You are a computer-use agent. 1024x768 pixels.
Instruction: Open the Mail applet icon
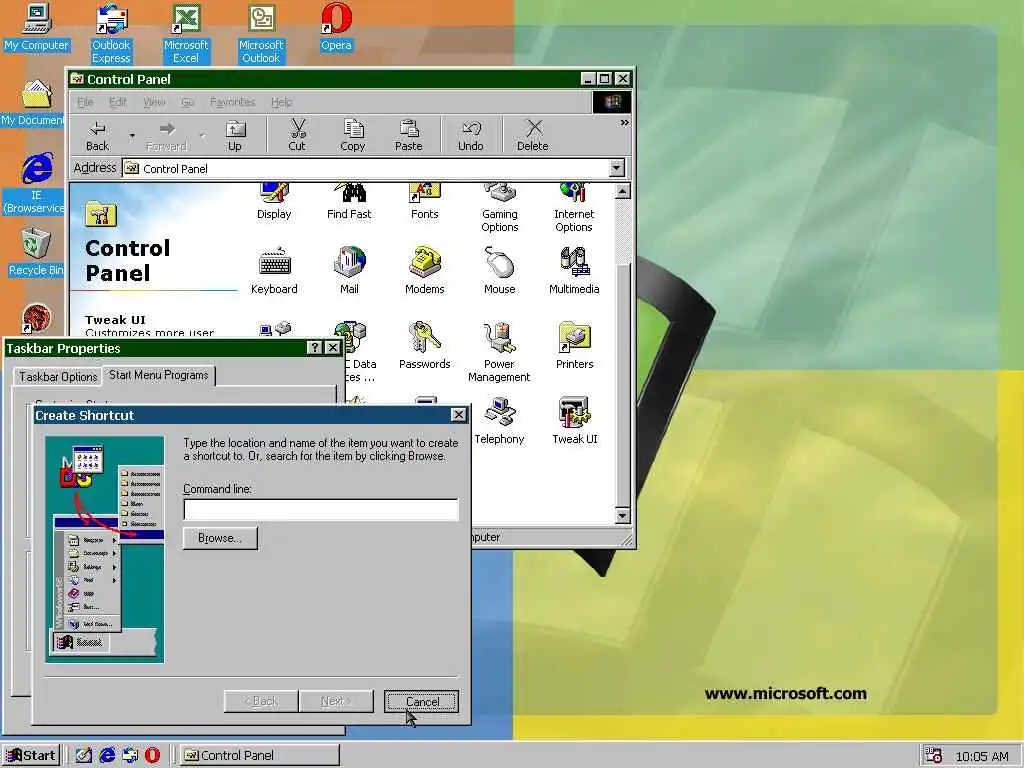[x=349, y=270]
